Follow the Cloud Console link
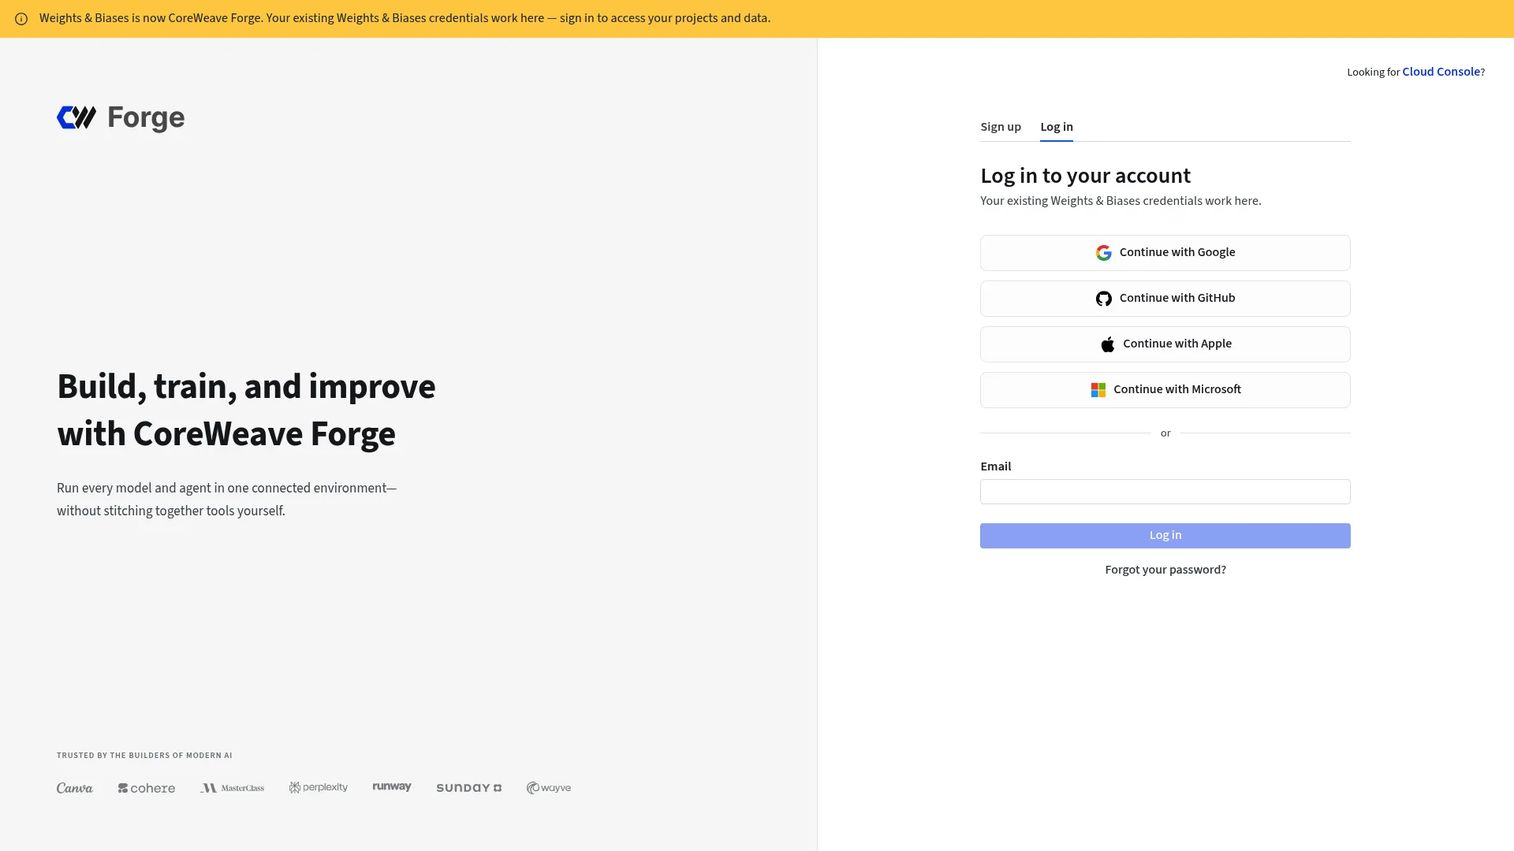The image size is (1514, 851). pos(1441,72)
